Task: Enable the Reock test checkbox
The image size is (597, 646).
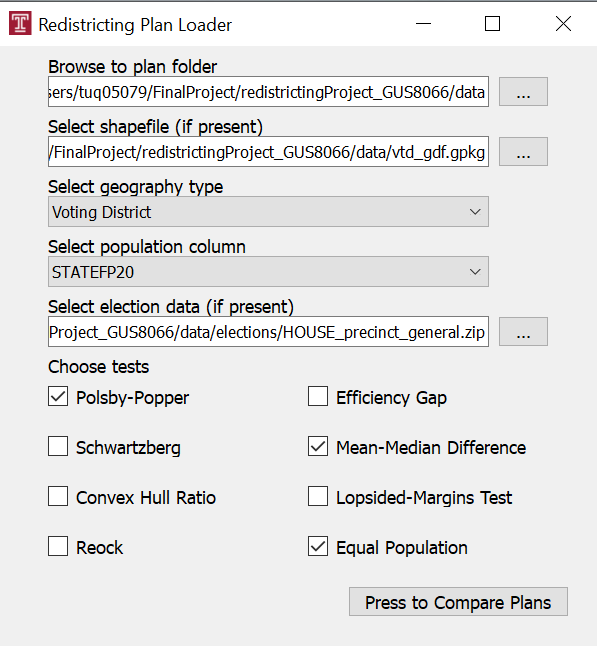Action: [x=58, y=546]
